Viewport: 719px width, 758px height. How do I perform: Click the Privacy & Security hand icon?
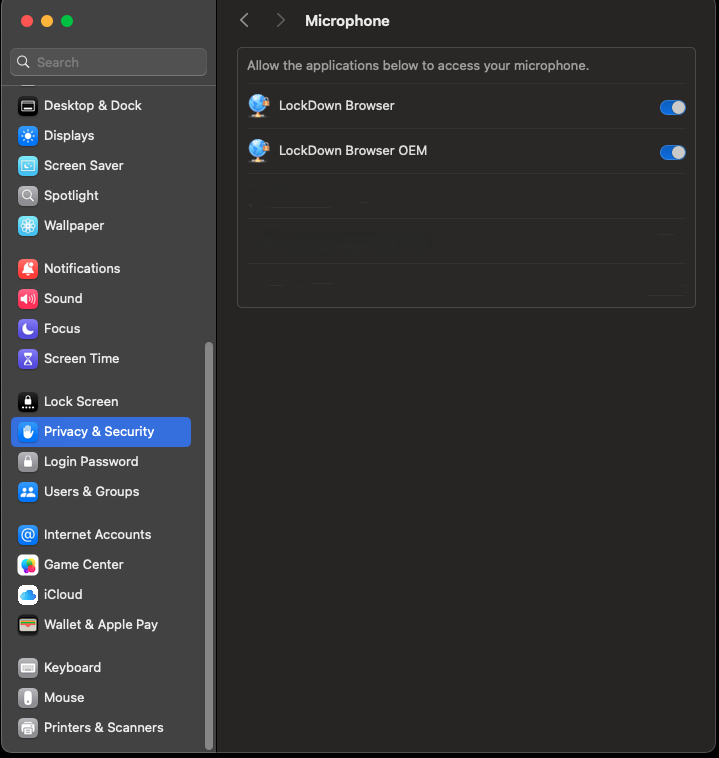click(x=28, y=432)
